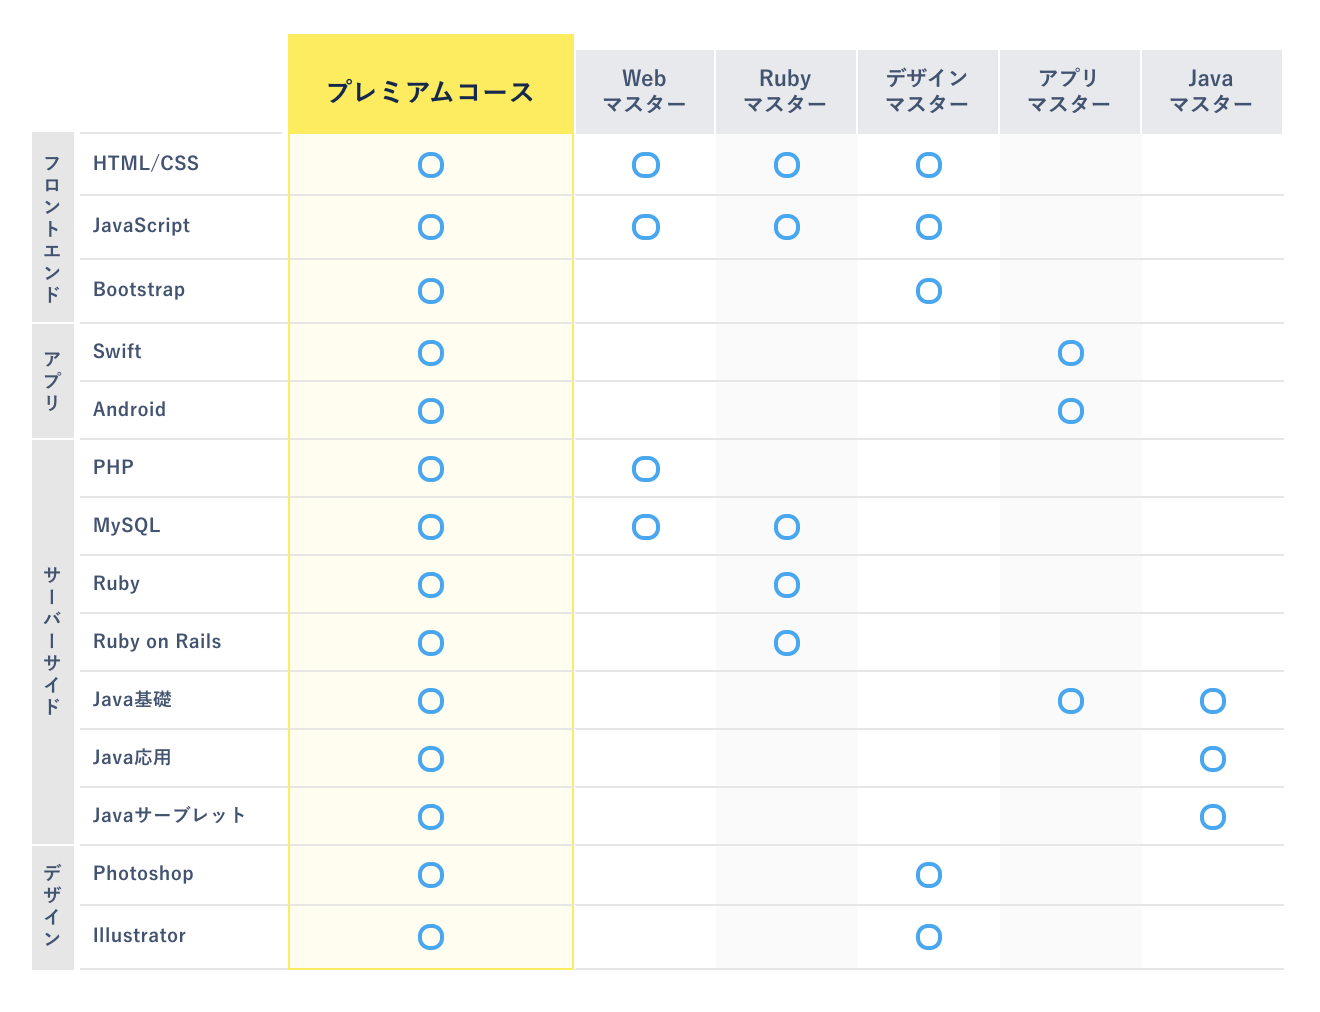Click the circle for HTML/CSS under Webマスター

click(646, 165)
